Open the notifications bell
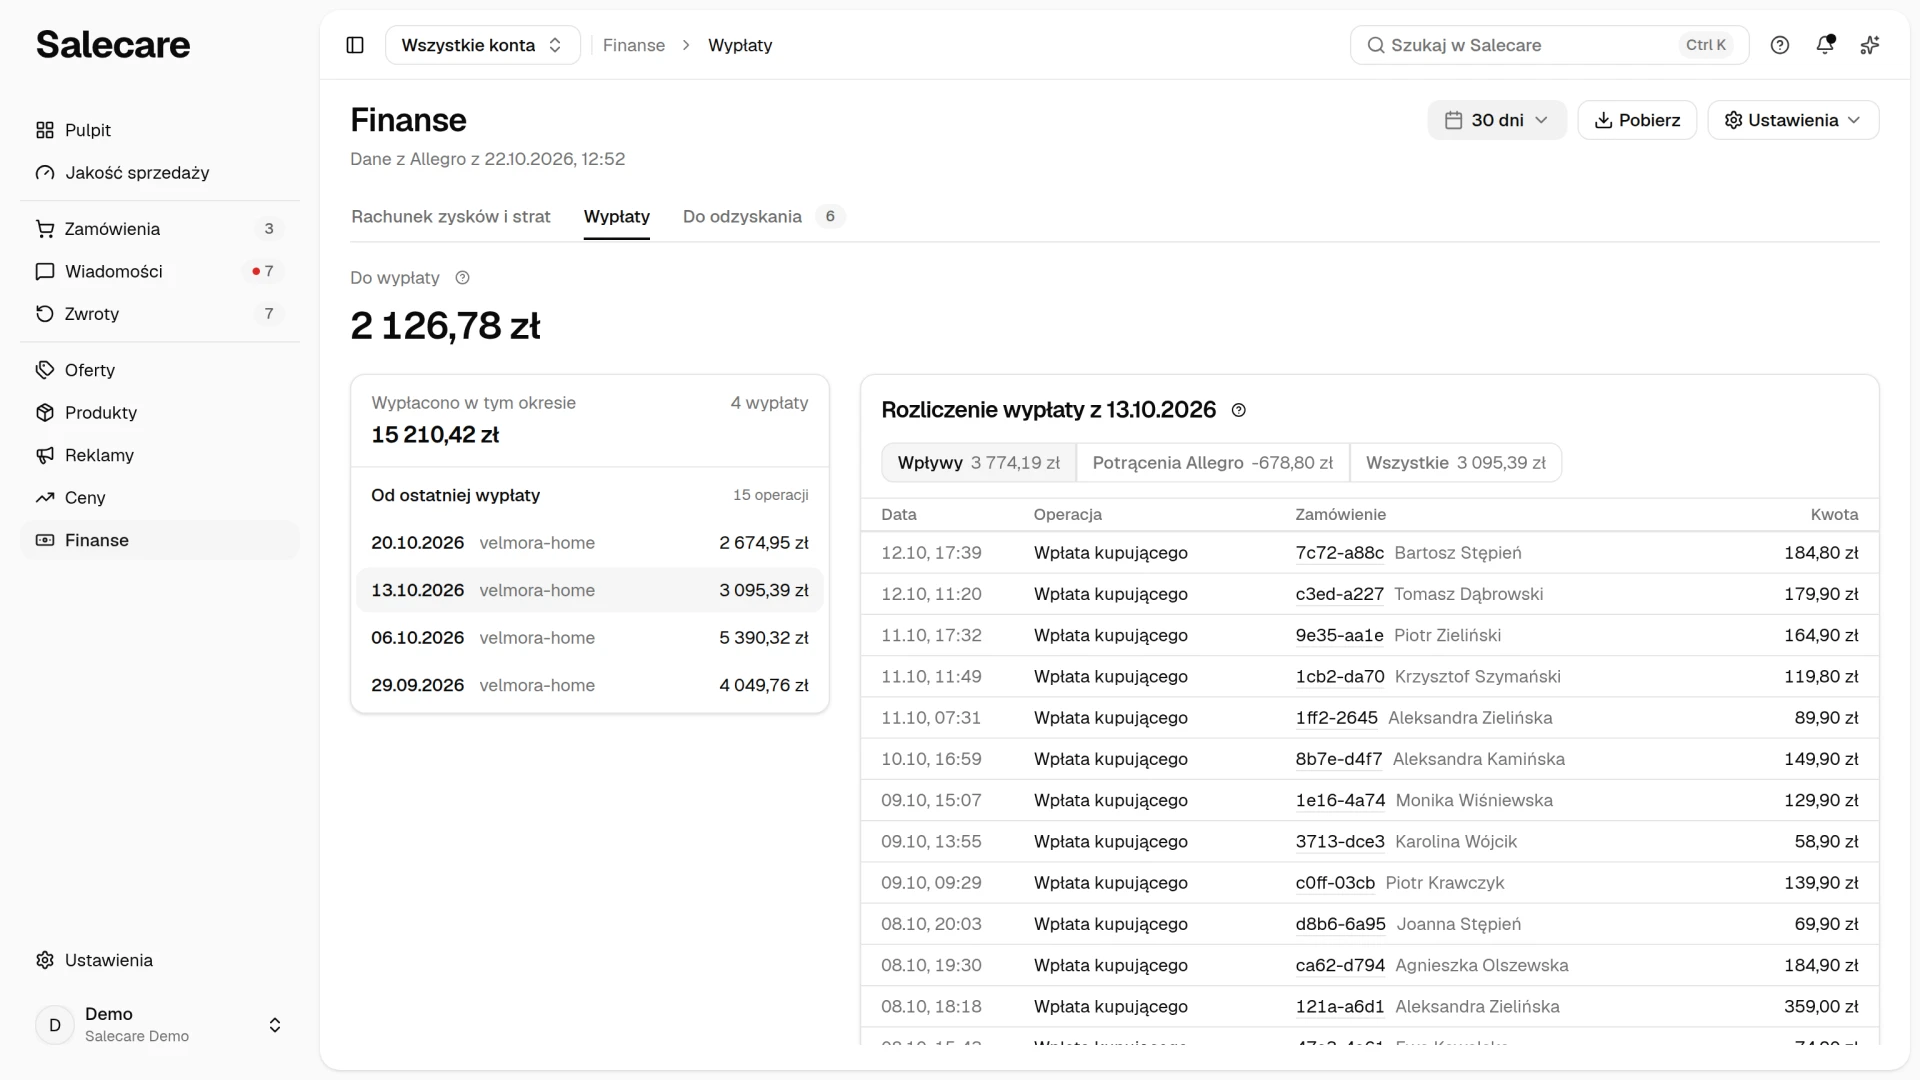Screen dimensions: 1920x1080 pyautogui.click(x=1825, y=45)
